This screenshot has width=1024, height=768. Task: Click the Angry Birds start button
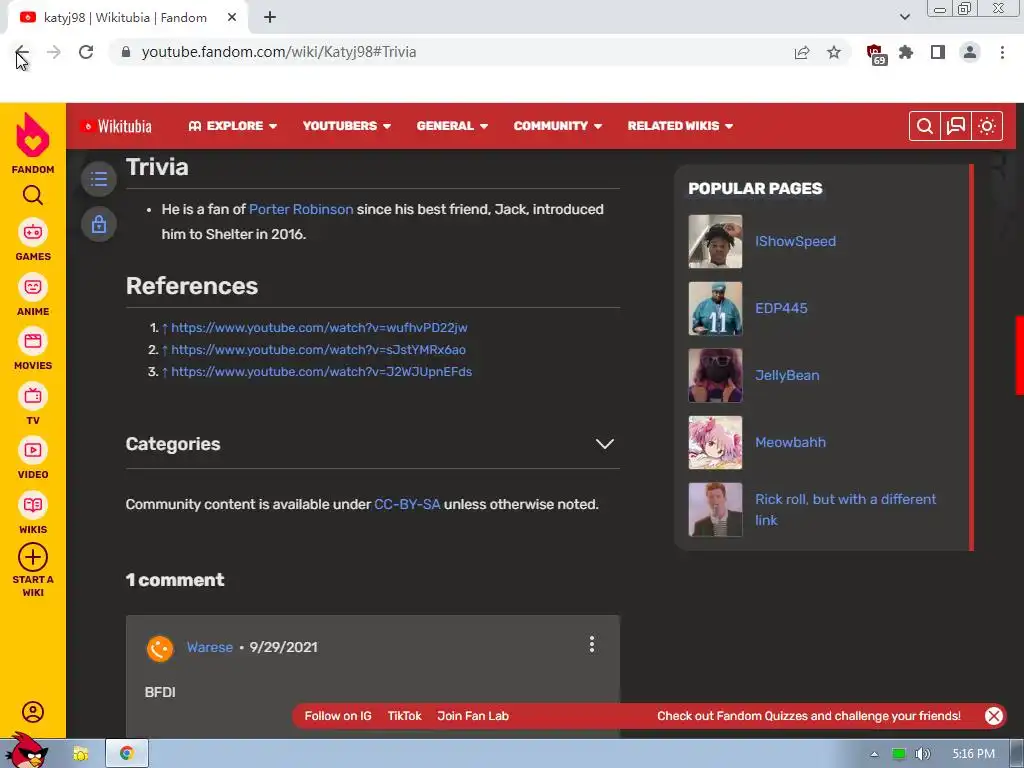point(27,751)
